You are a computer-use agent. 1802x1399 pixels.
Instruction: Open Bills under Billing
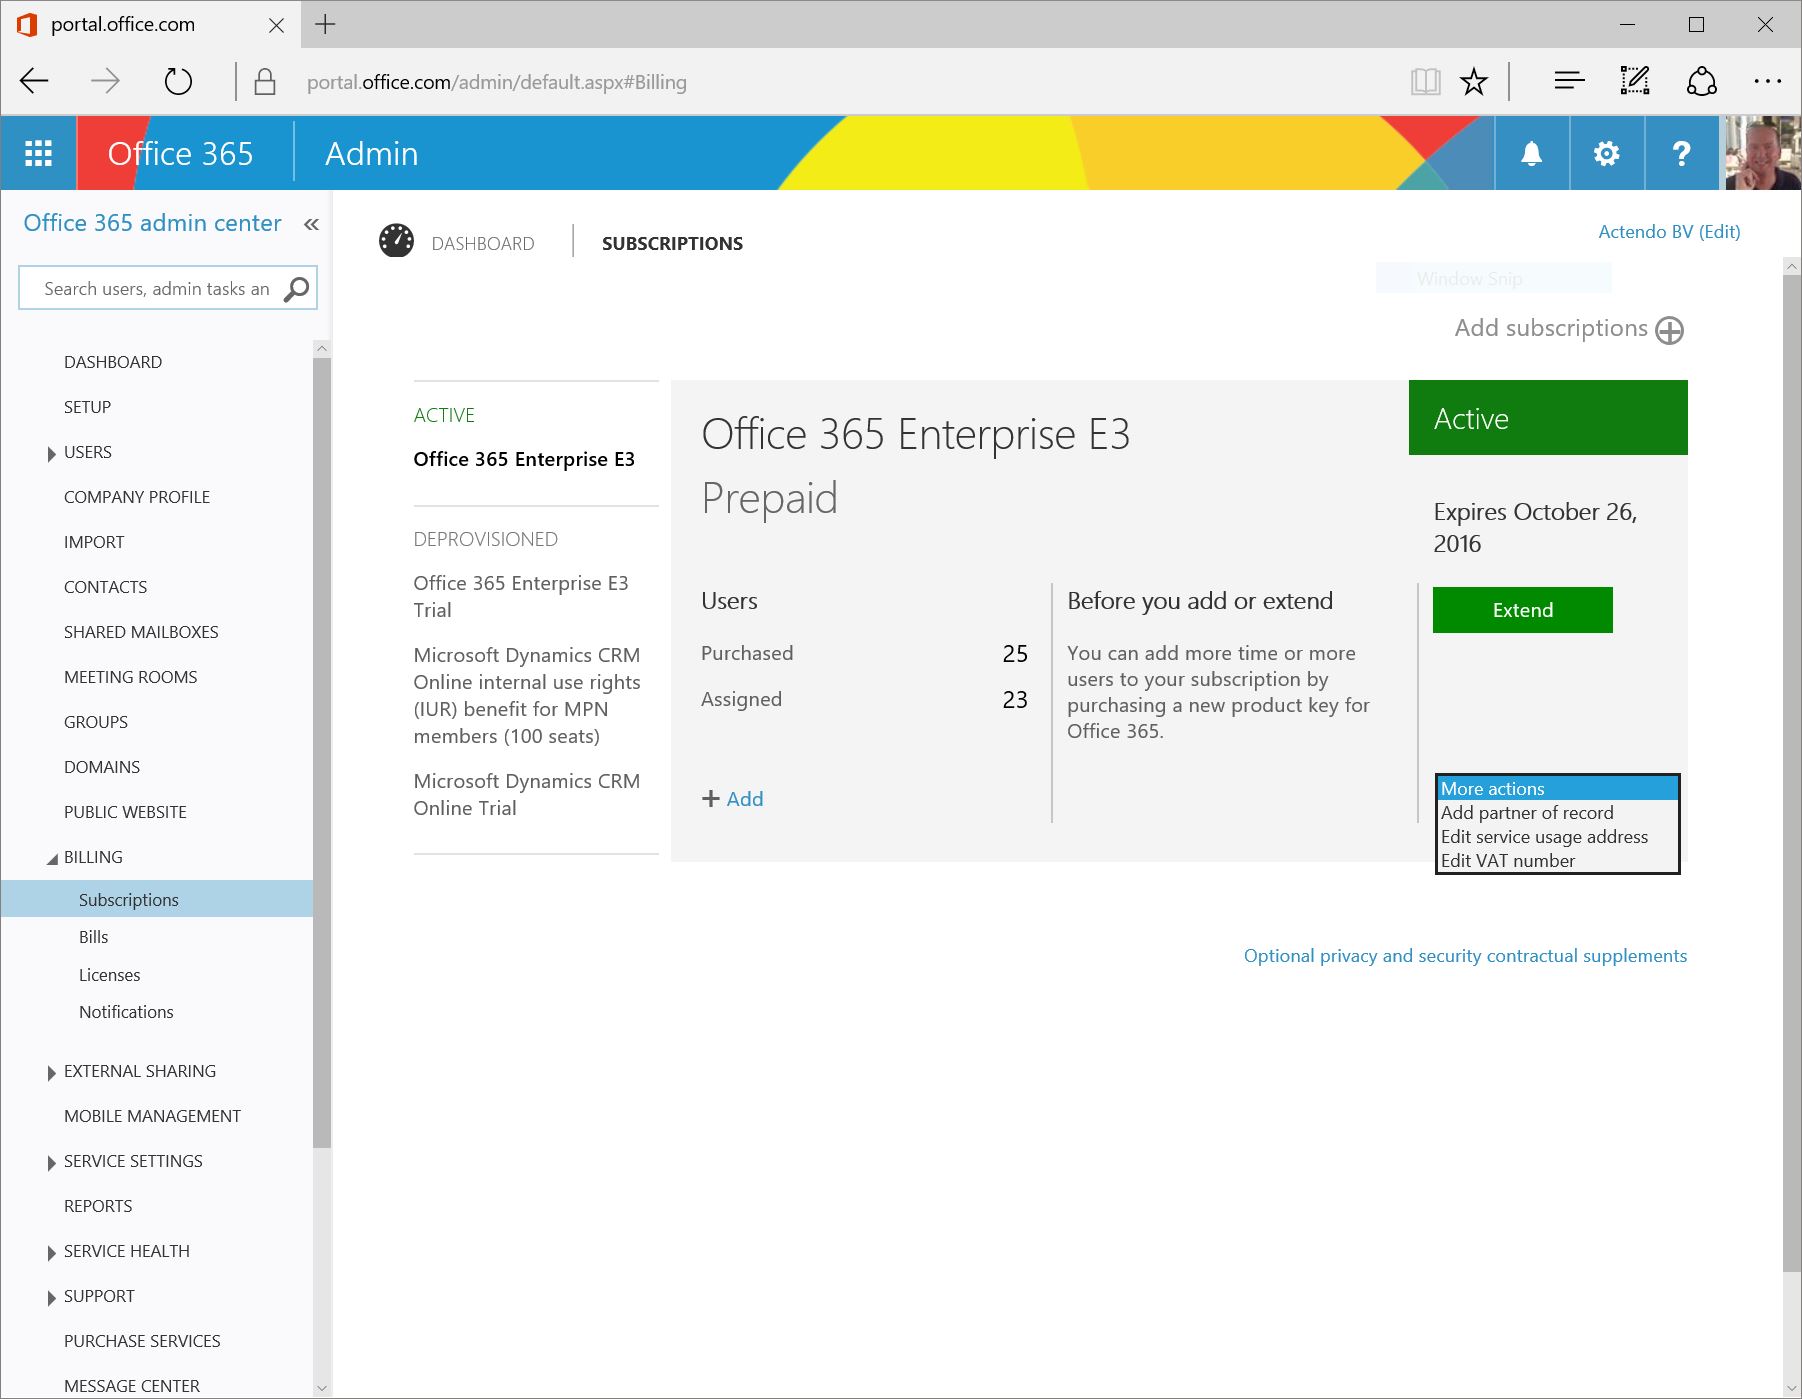pyautogui.click(x=93, y=937)
